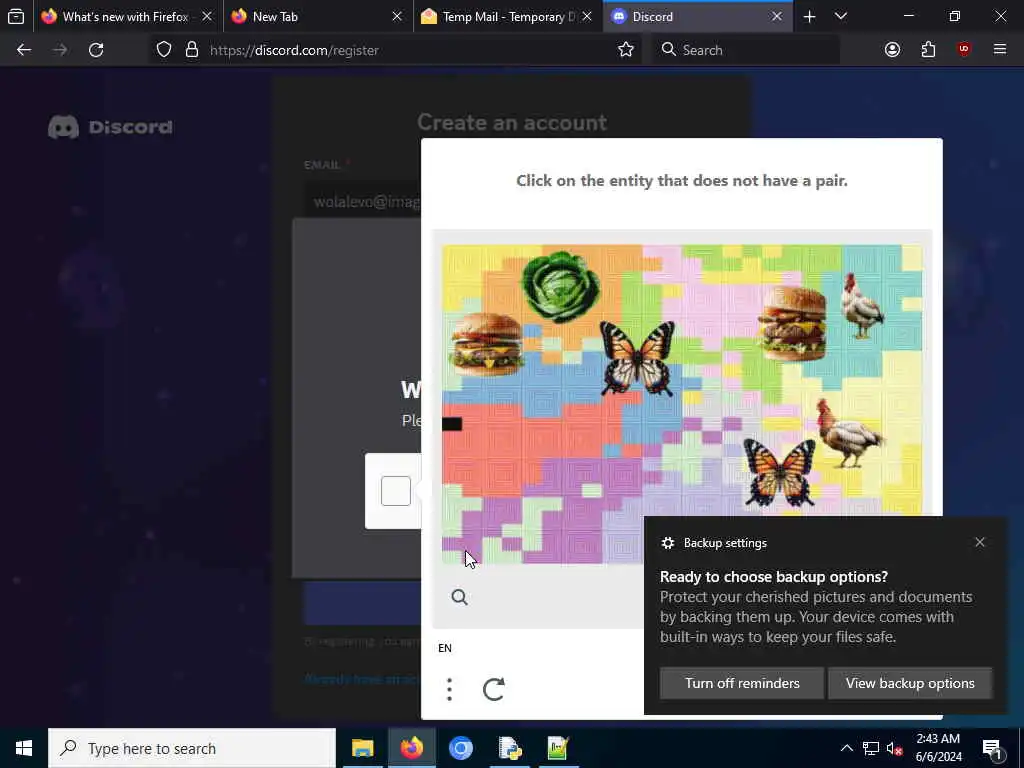Close the Discord tab
1024x768 pixels.
tap(776, 16)
